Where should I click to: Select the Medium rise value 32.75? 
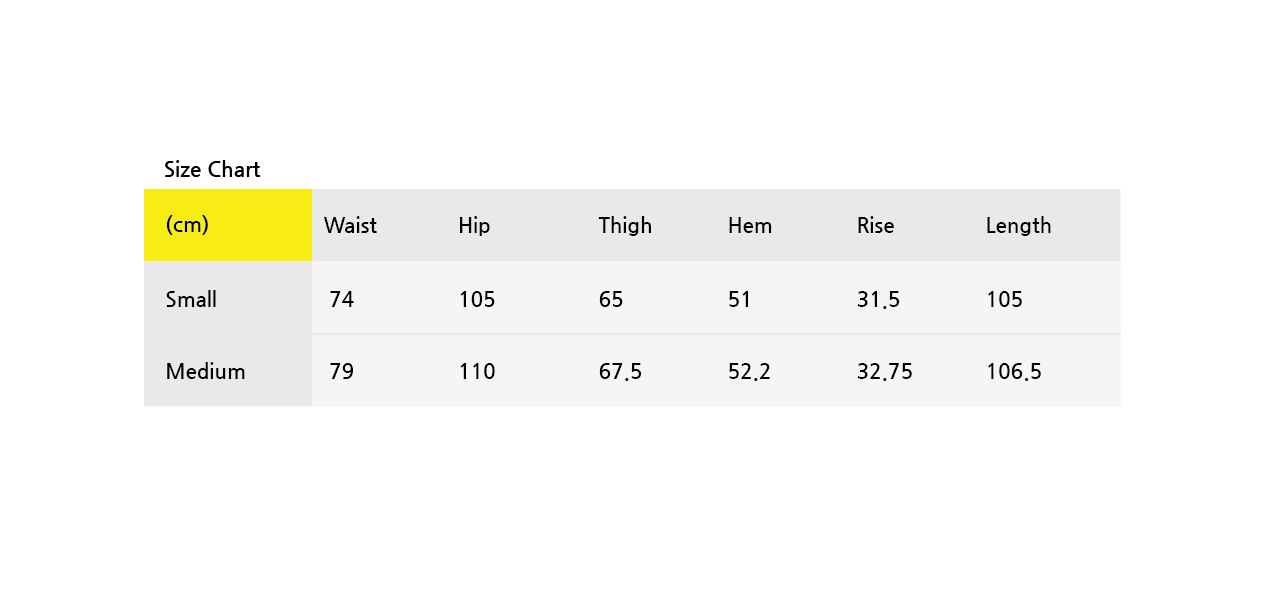885,371
